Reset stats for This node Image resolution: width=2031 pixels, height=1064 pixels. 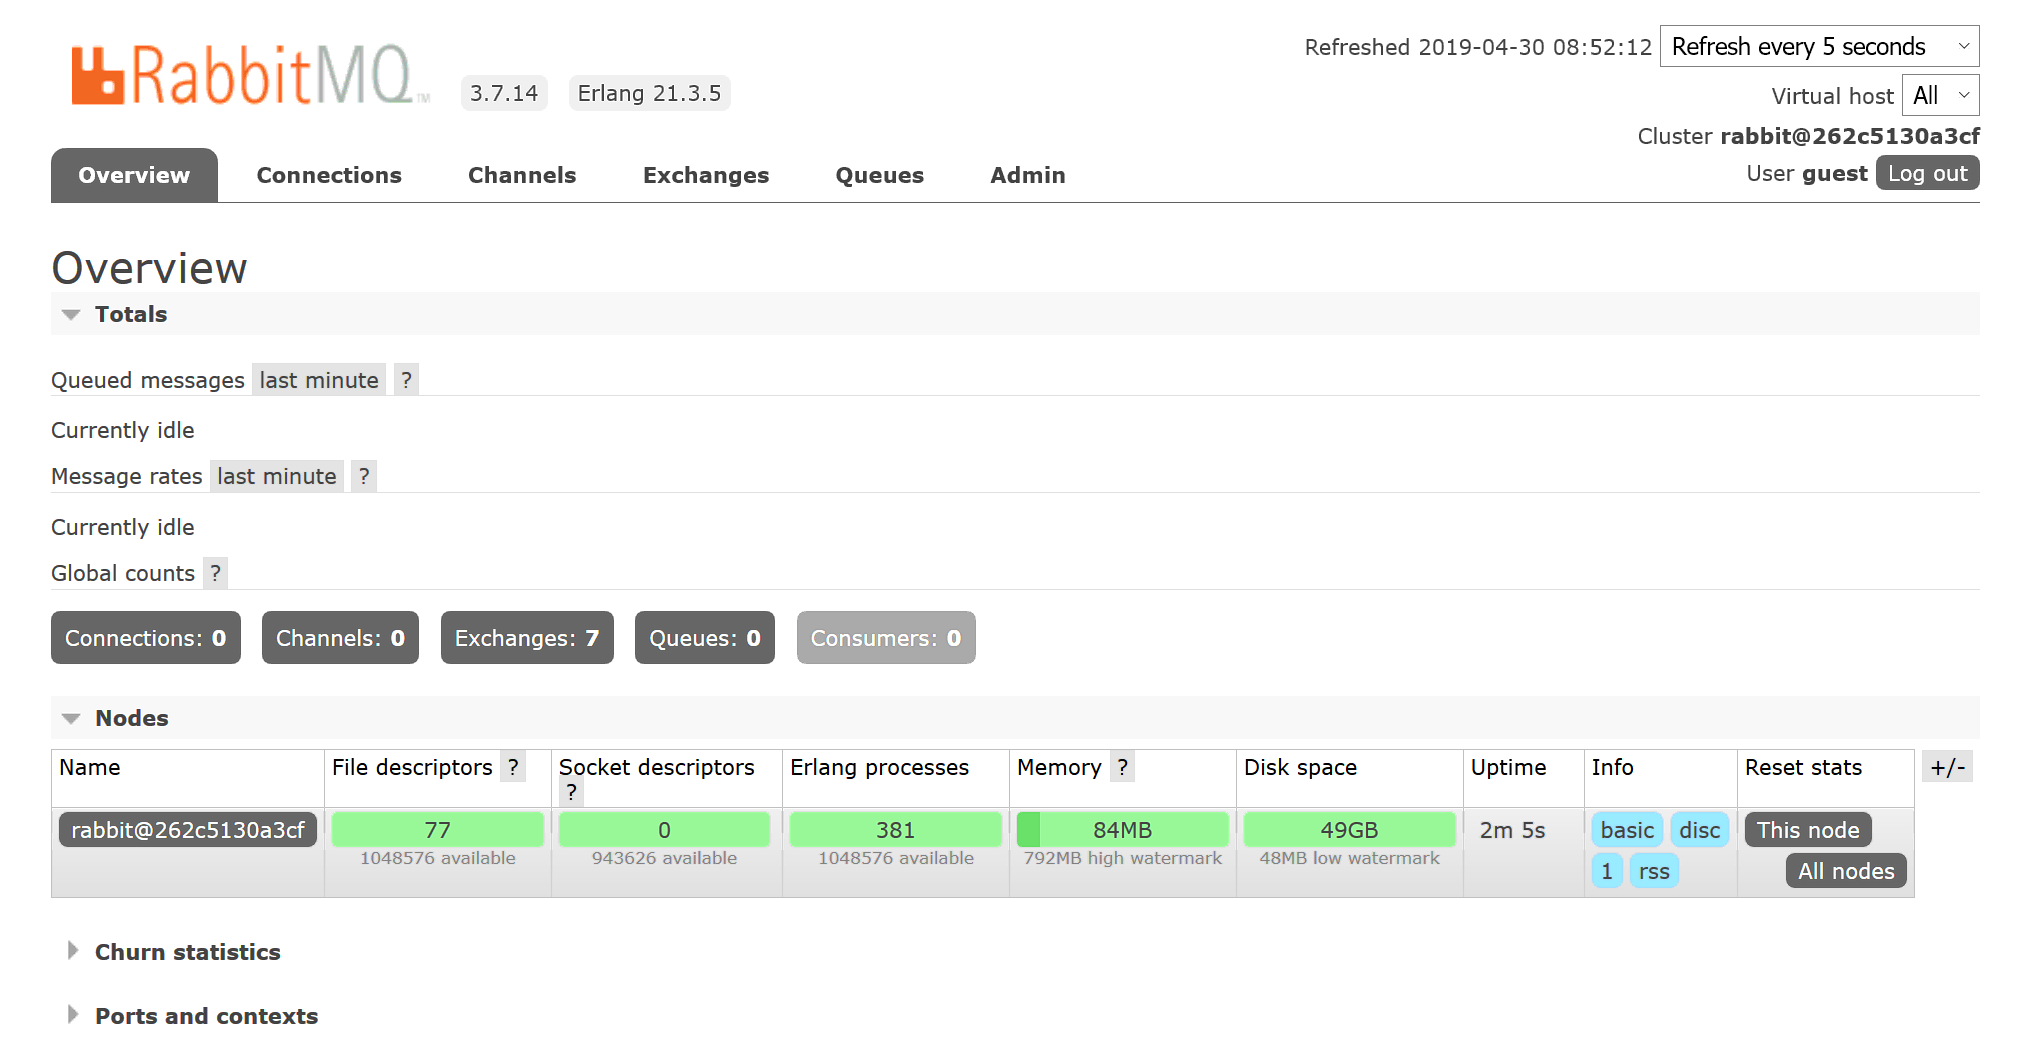coord(1808,830)
